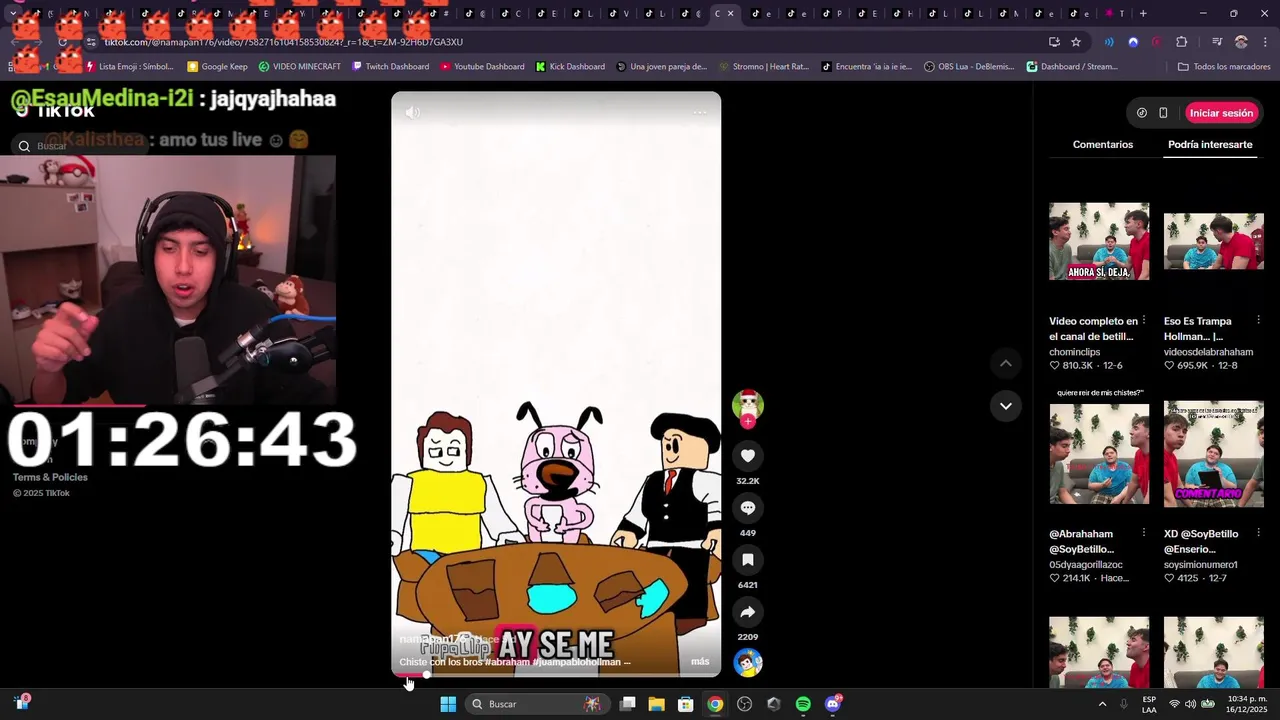1280x720 pixels.
Task: Open the 'OBS Lua - DeBlemis...' bookmark
Action: (x=970, y=67)
